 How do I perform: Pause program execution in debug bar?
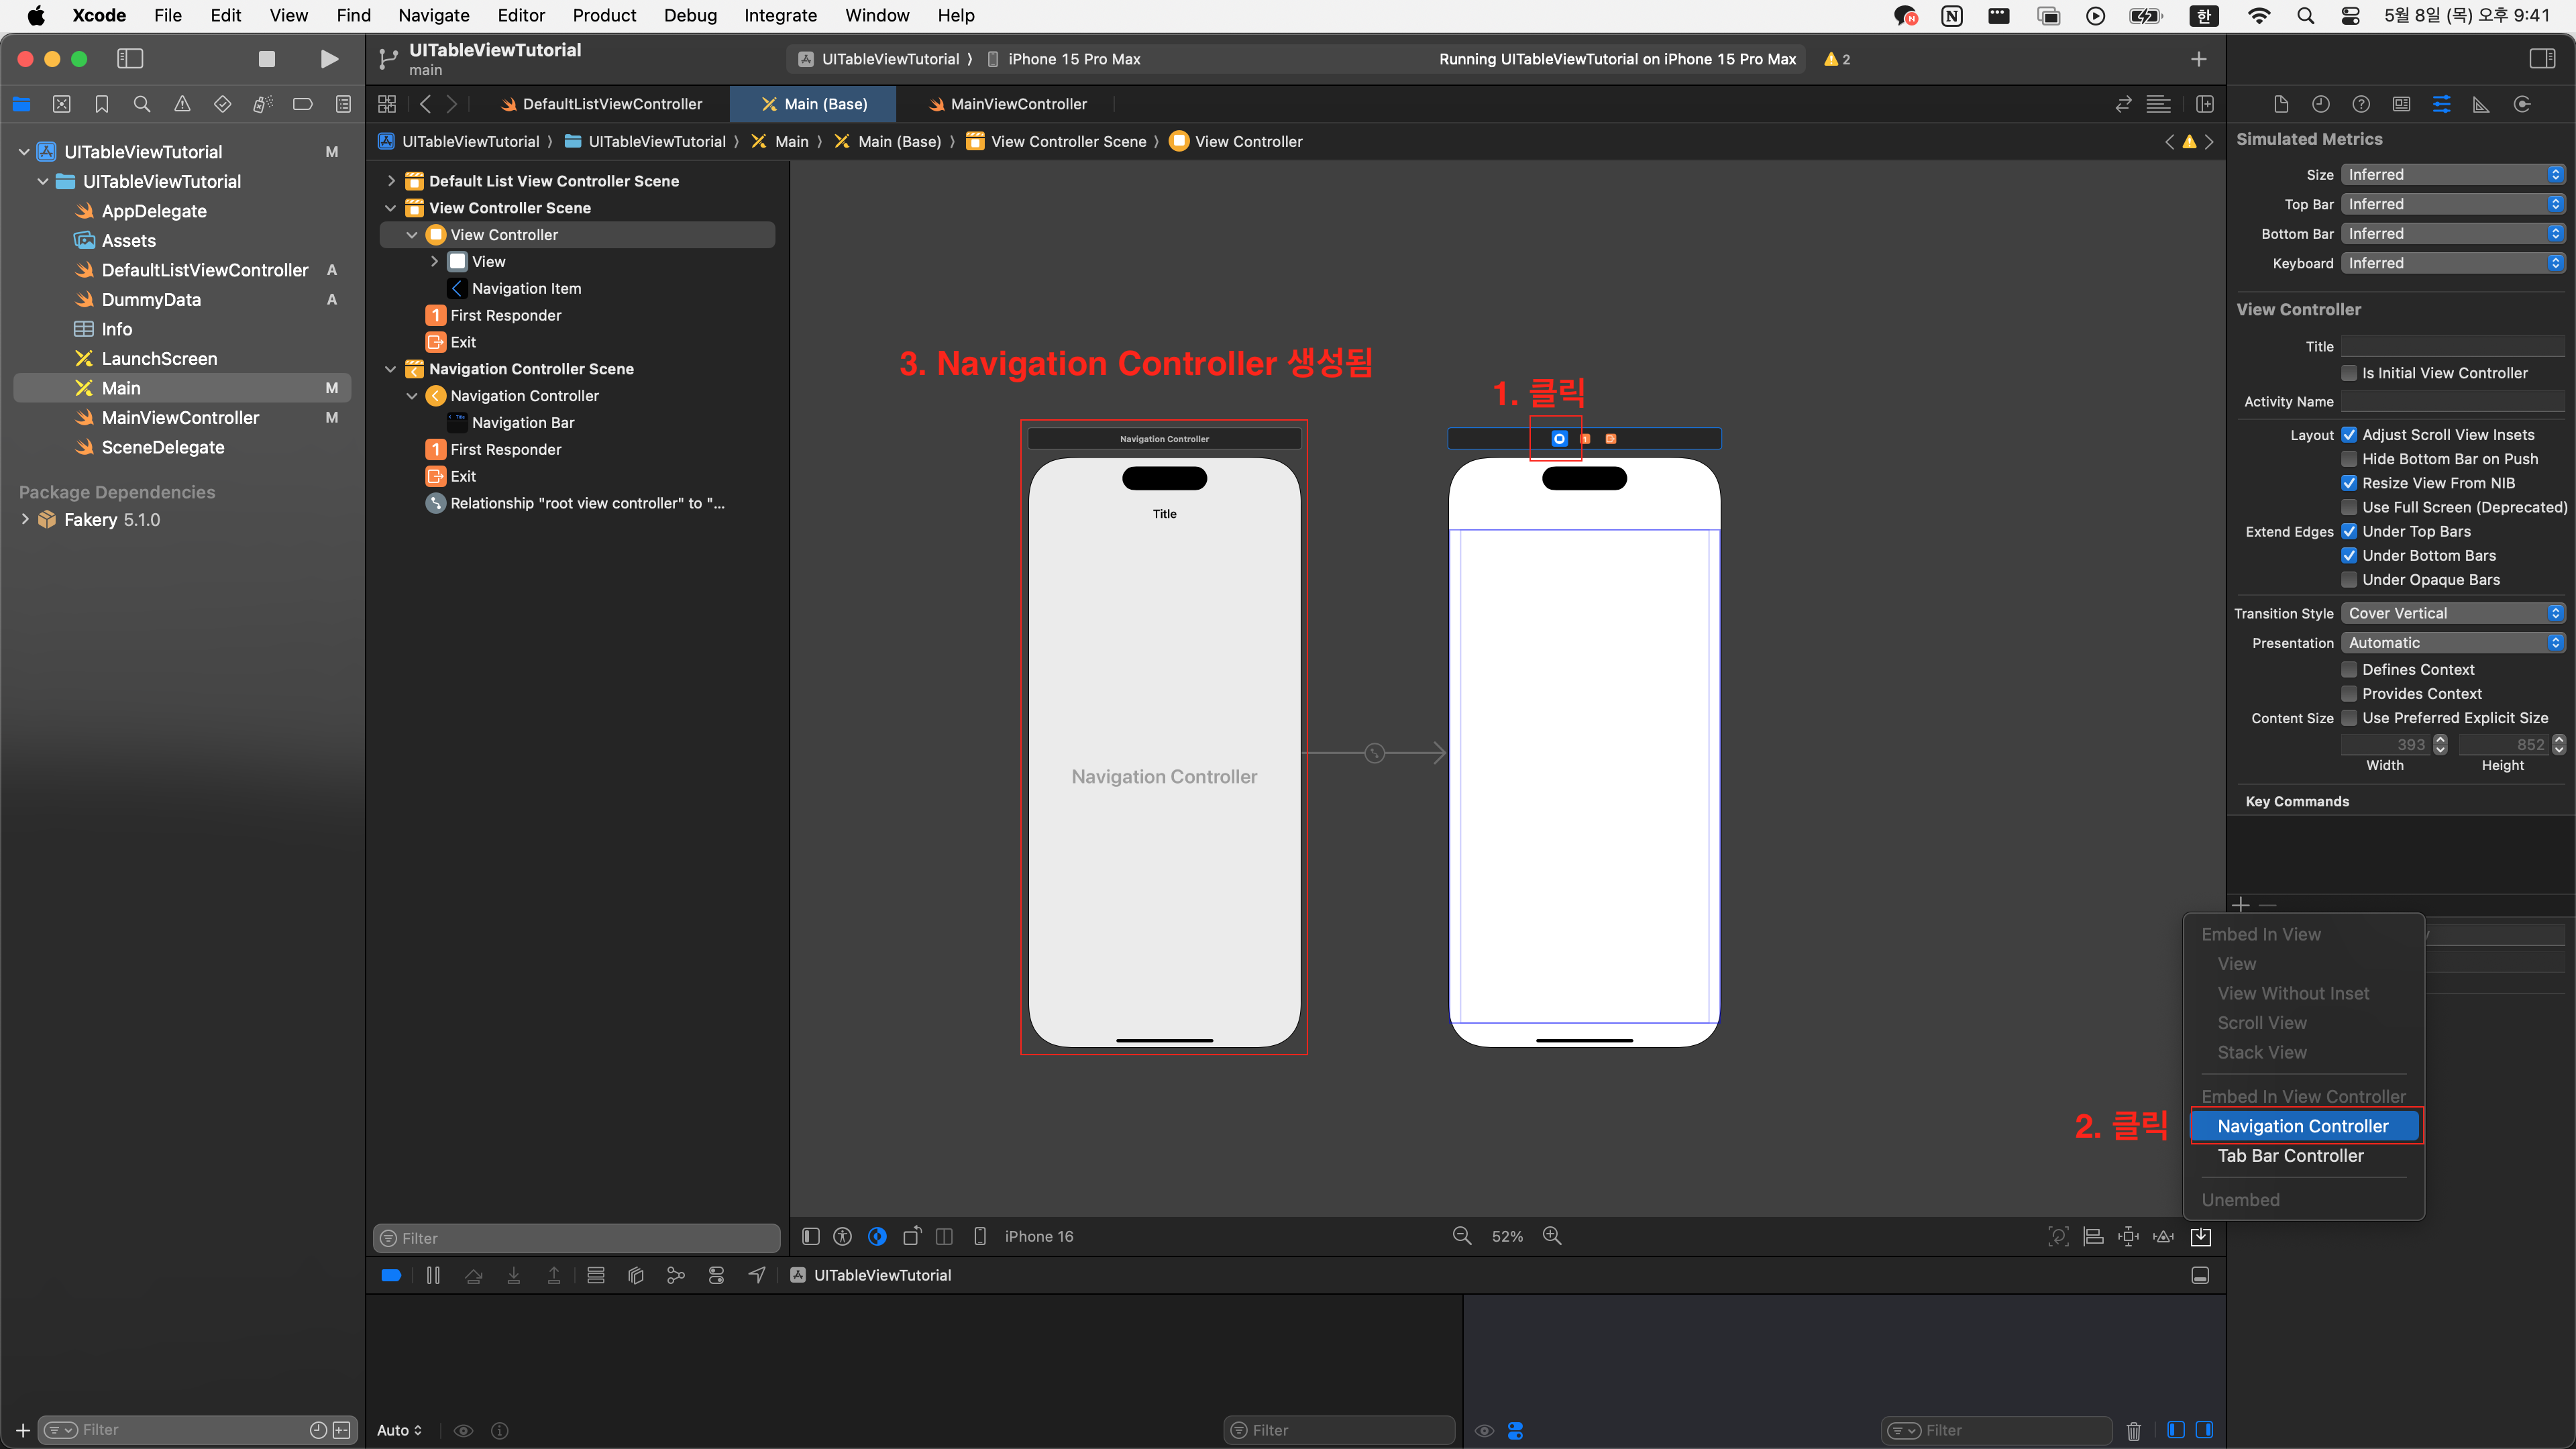[433, 1275]
